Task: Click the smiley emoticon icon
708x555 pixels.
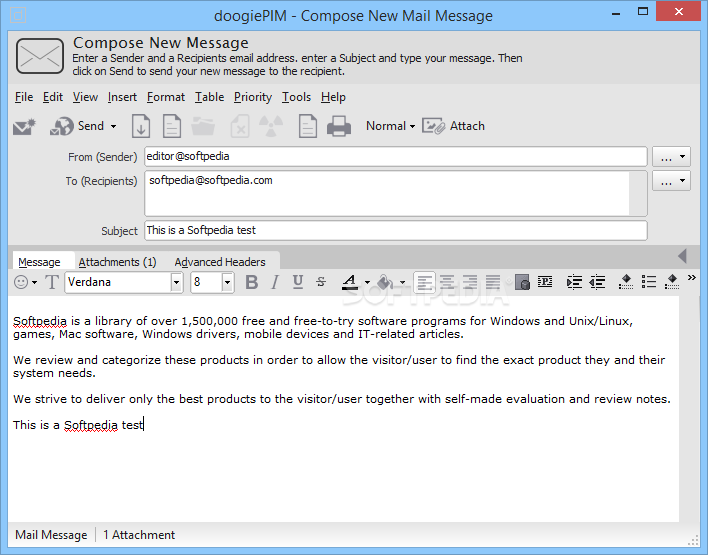Action: pos(21,282)
